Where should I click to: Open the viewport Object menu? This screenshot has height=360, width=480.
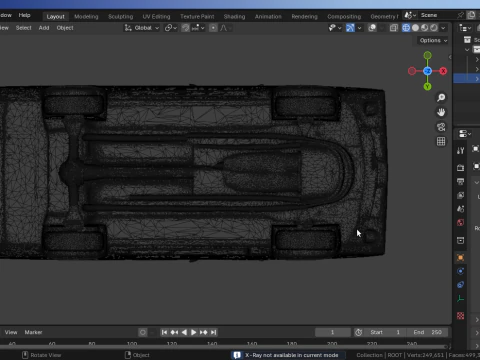point(65,28)
